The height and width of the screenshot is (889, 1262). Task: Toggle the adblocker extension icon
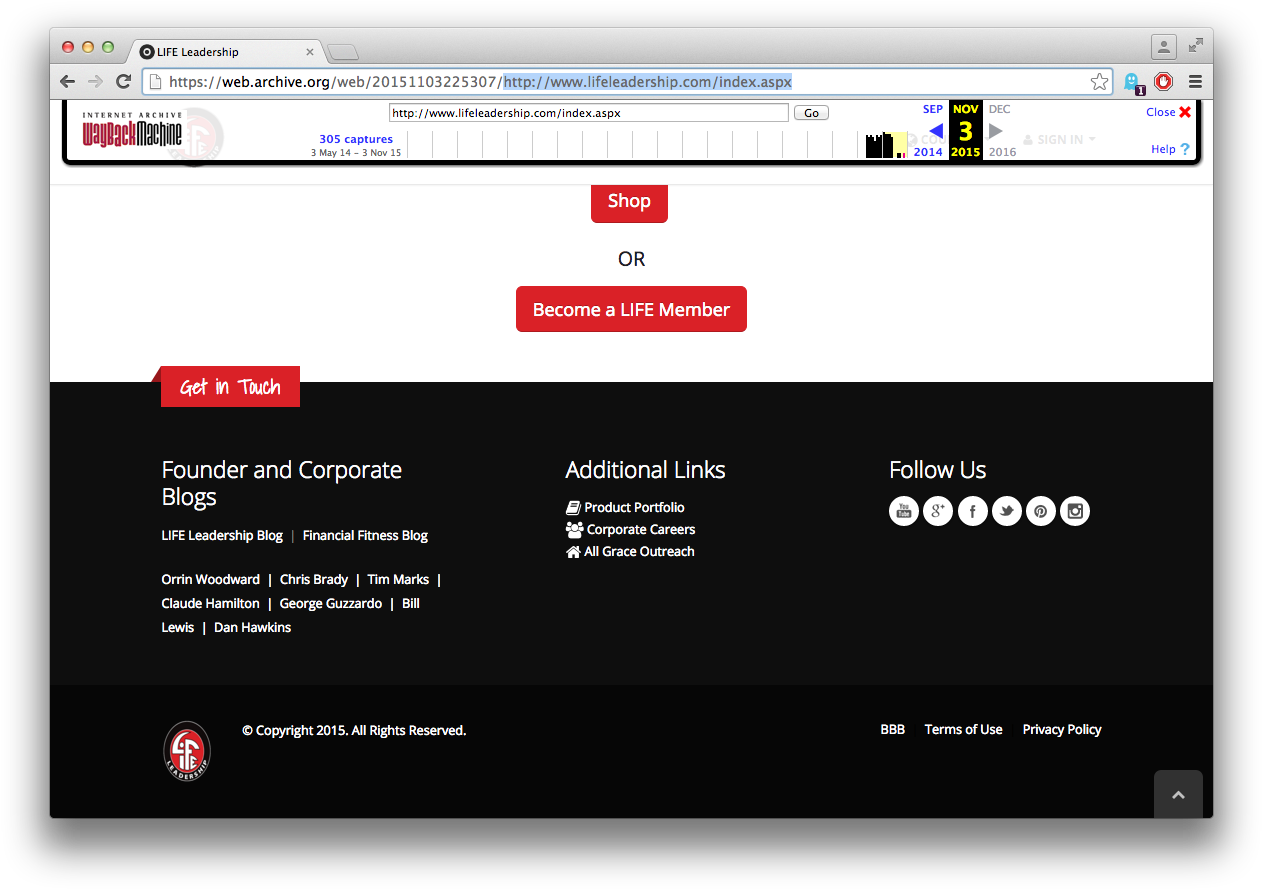pos(1163,81)
